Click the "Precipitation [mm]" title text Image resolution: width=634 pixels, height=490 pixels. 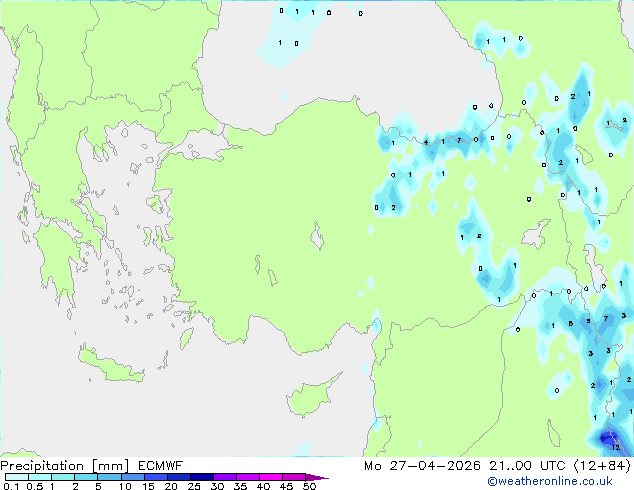point(65,466)
